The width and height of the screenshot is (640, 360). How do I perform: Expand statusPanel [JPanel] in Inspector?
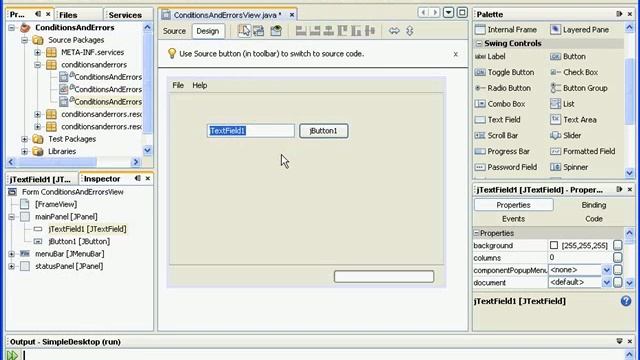(12, 266)
